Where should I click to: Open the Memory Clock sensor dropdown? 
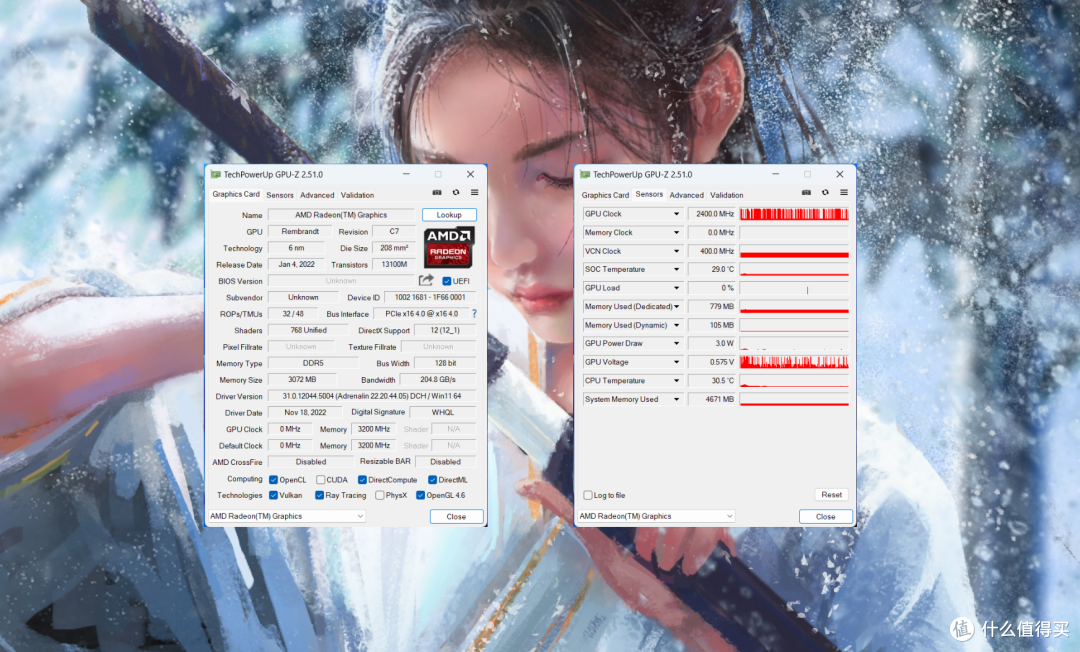676,233
